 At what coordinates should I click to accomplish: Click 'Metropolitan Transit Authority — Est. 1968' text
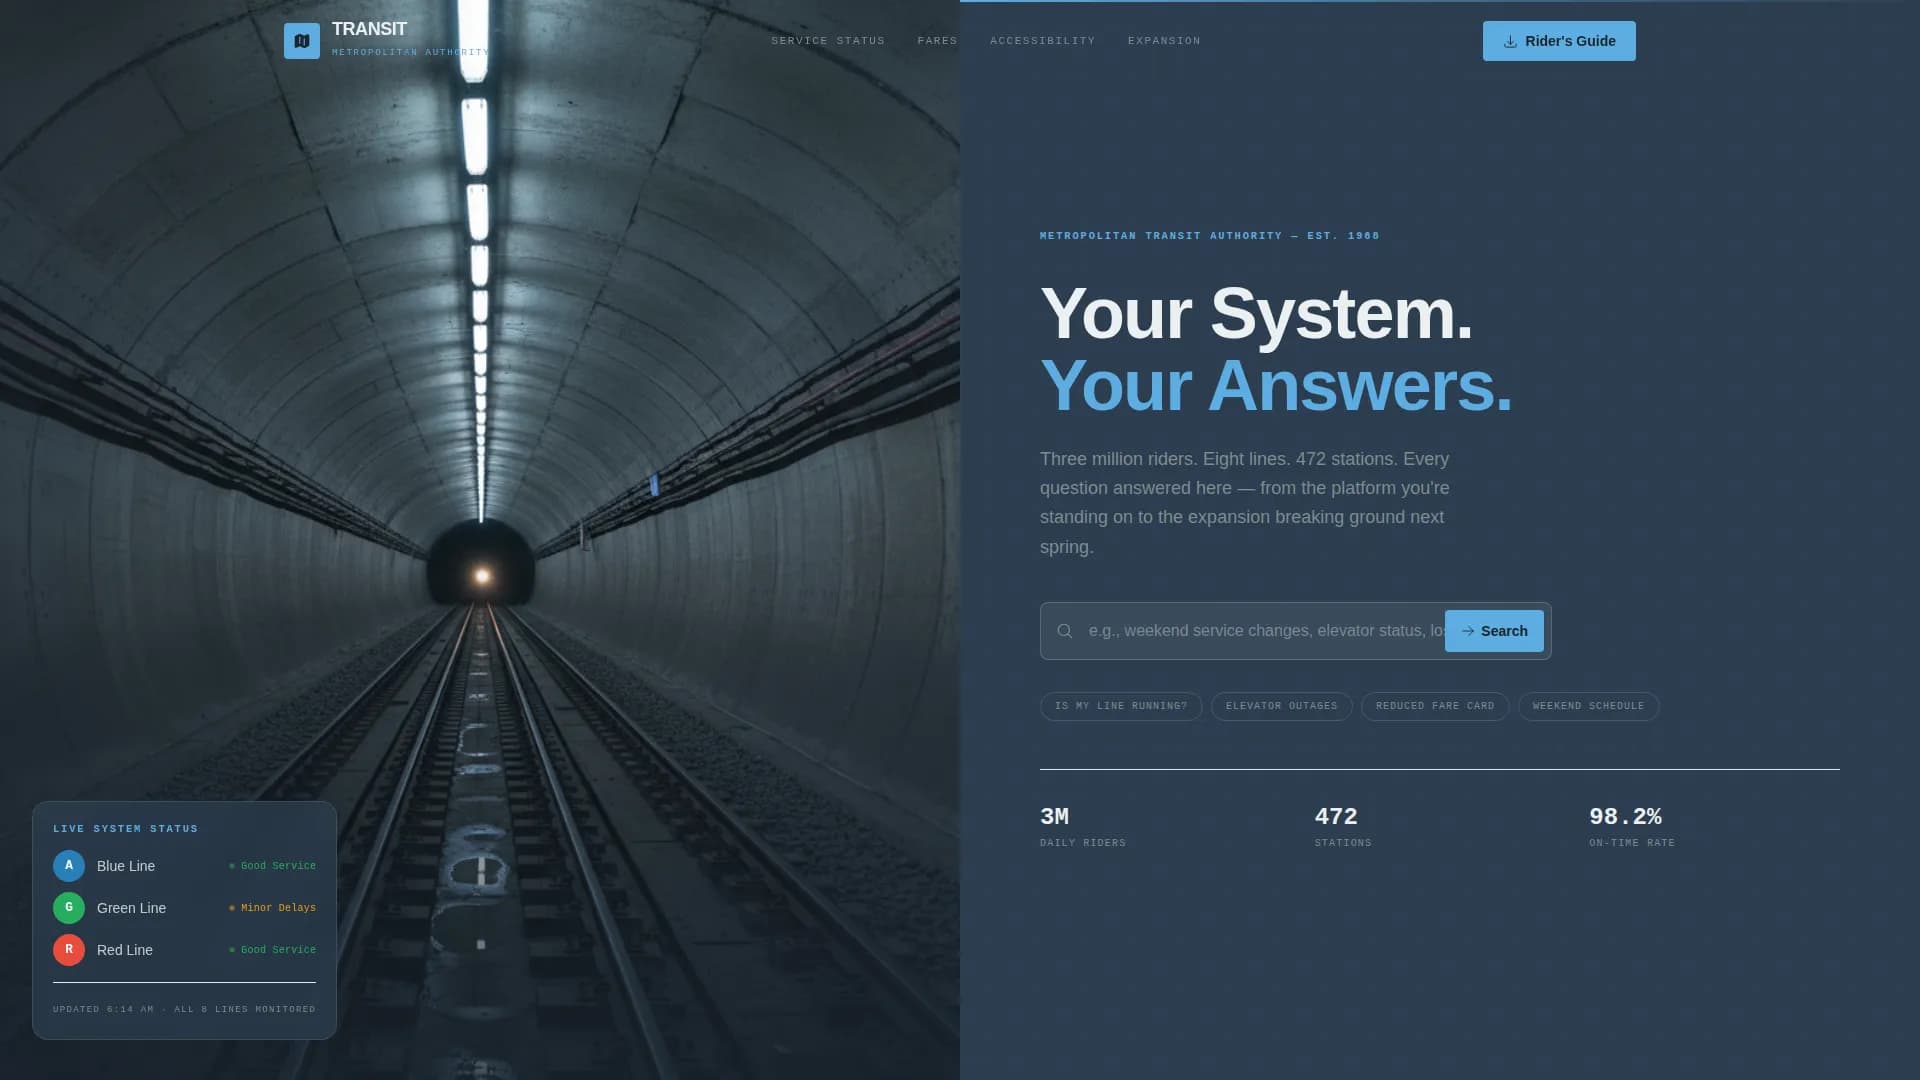pos(1210,236)
